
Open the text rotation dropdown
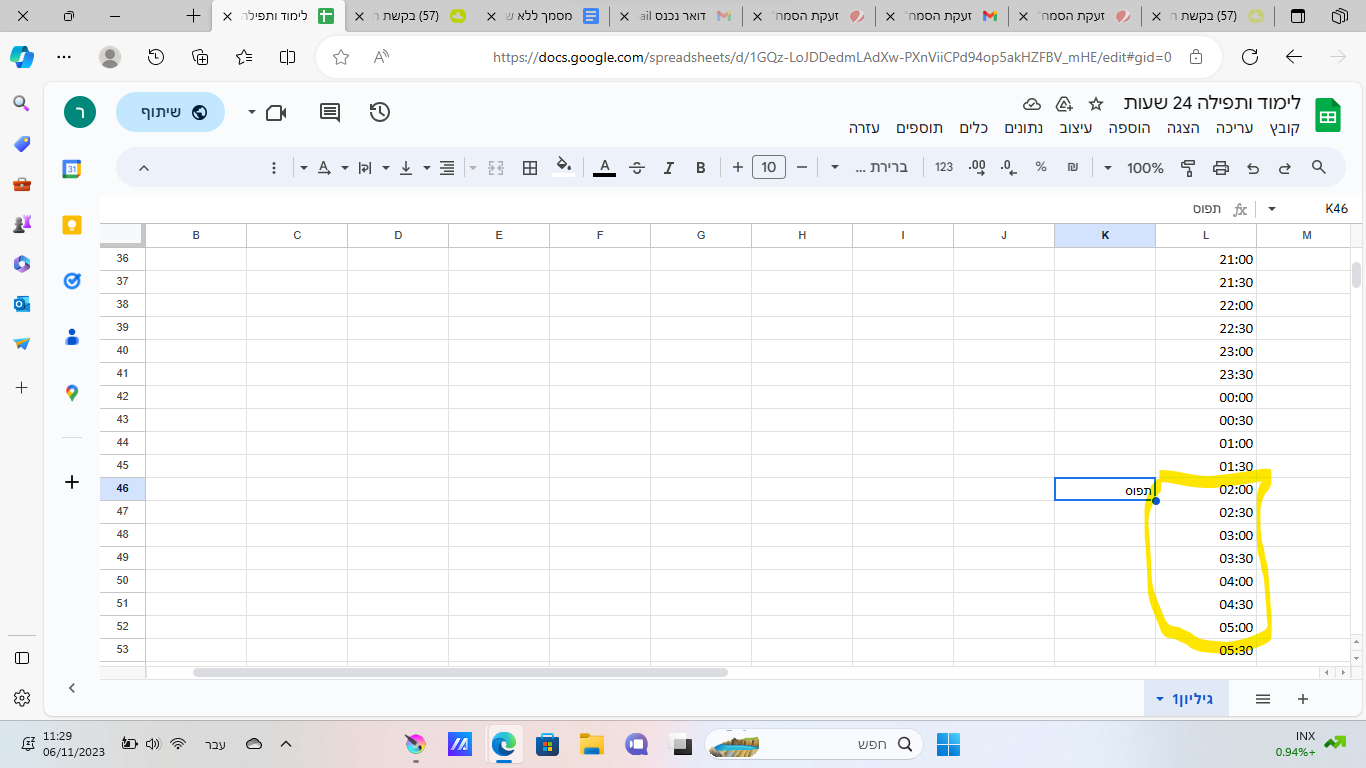point(316,167)
